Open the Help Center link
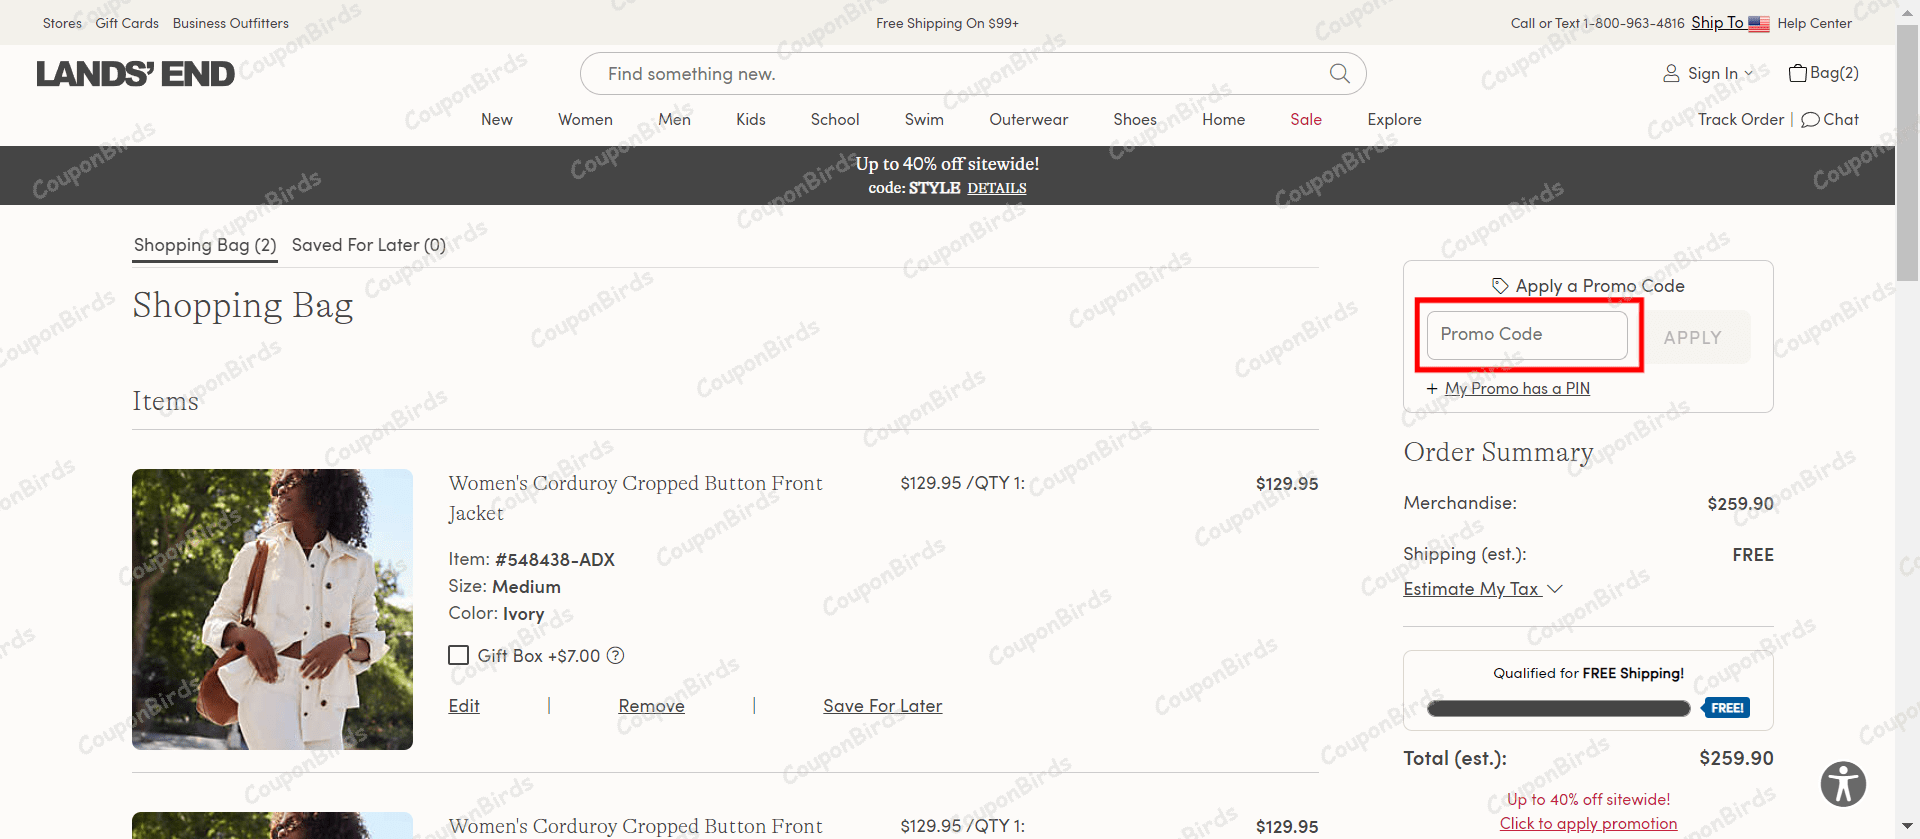 1814,23
